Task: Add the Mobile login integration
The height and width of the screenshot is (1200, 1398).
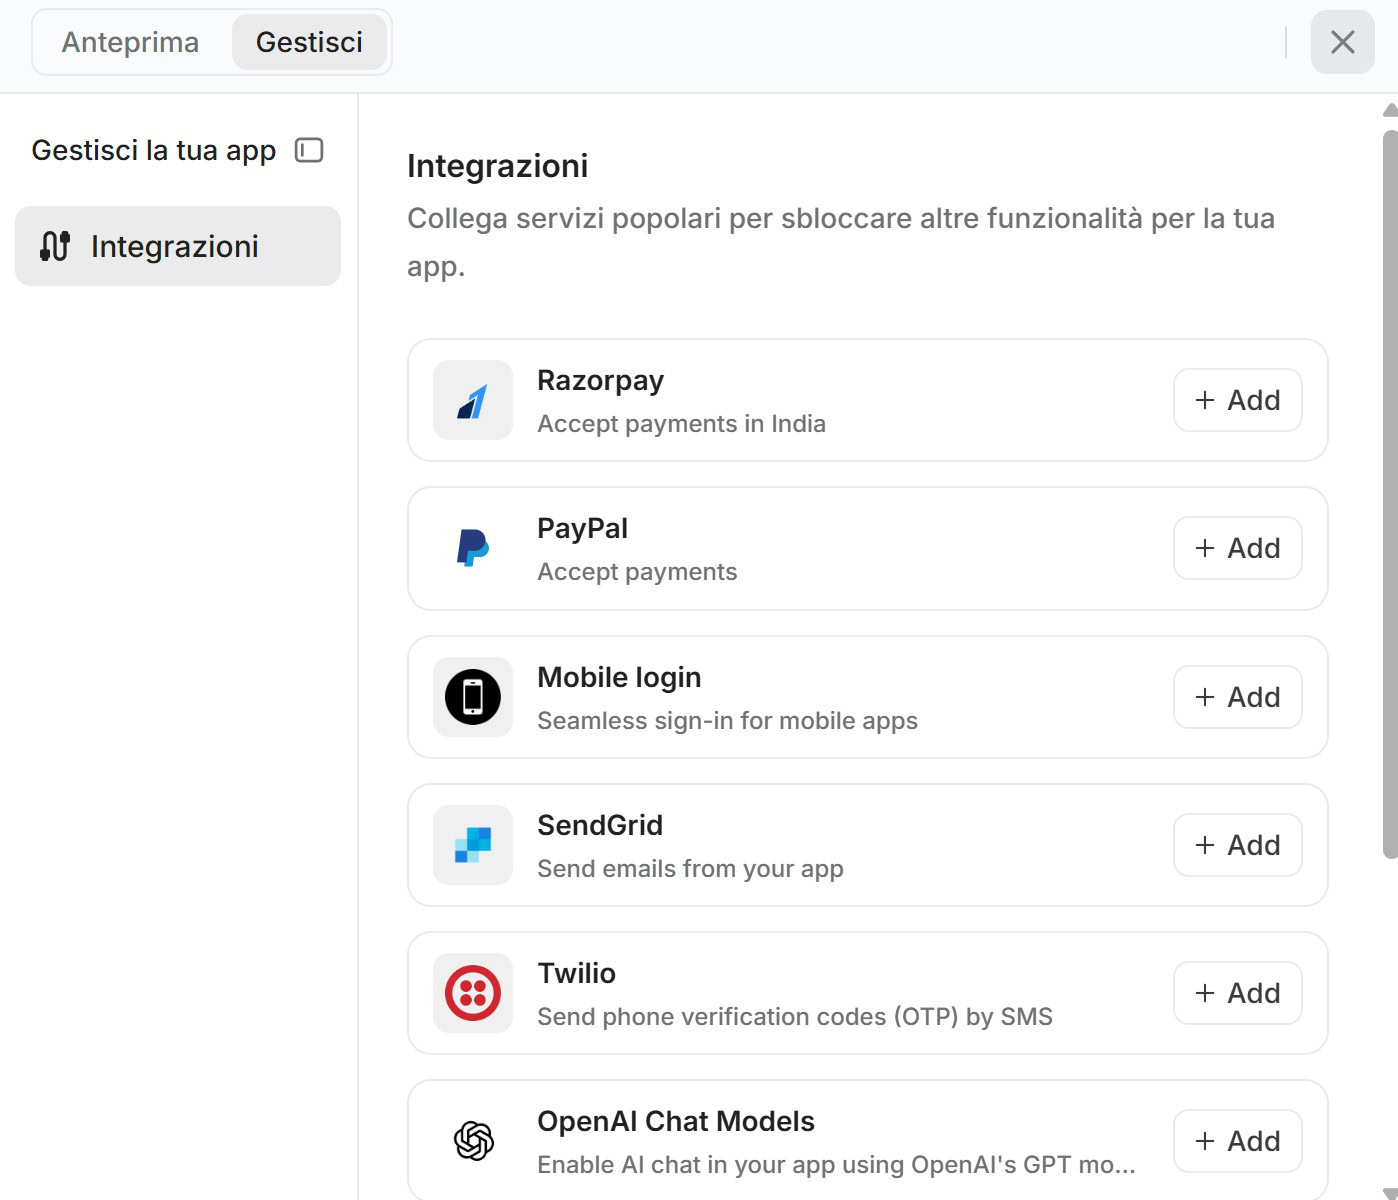Action: click(1237, 697)
